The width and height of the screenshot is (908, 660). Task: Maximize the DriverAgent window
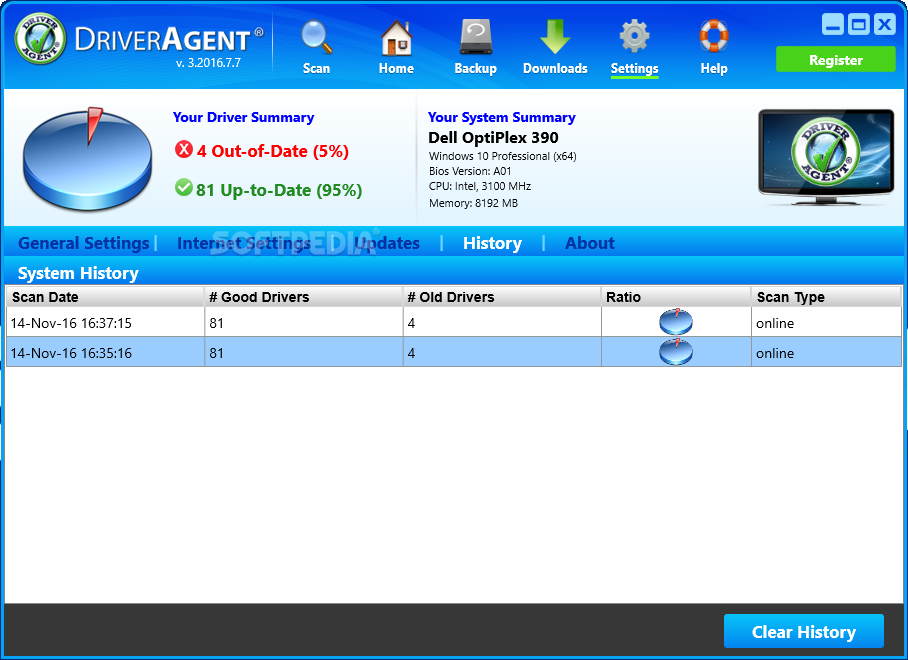pyautogui.click(x=859, y=24)
